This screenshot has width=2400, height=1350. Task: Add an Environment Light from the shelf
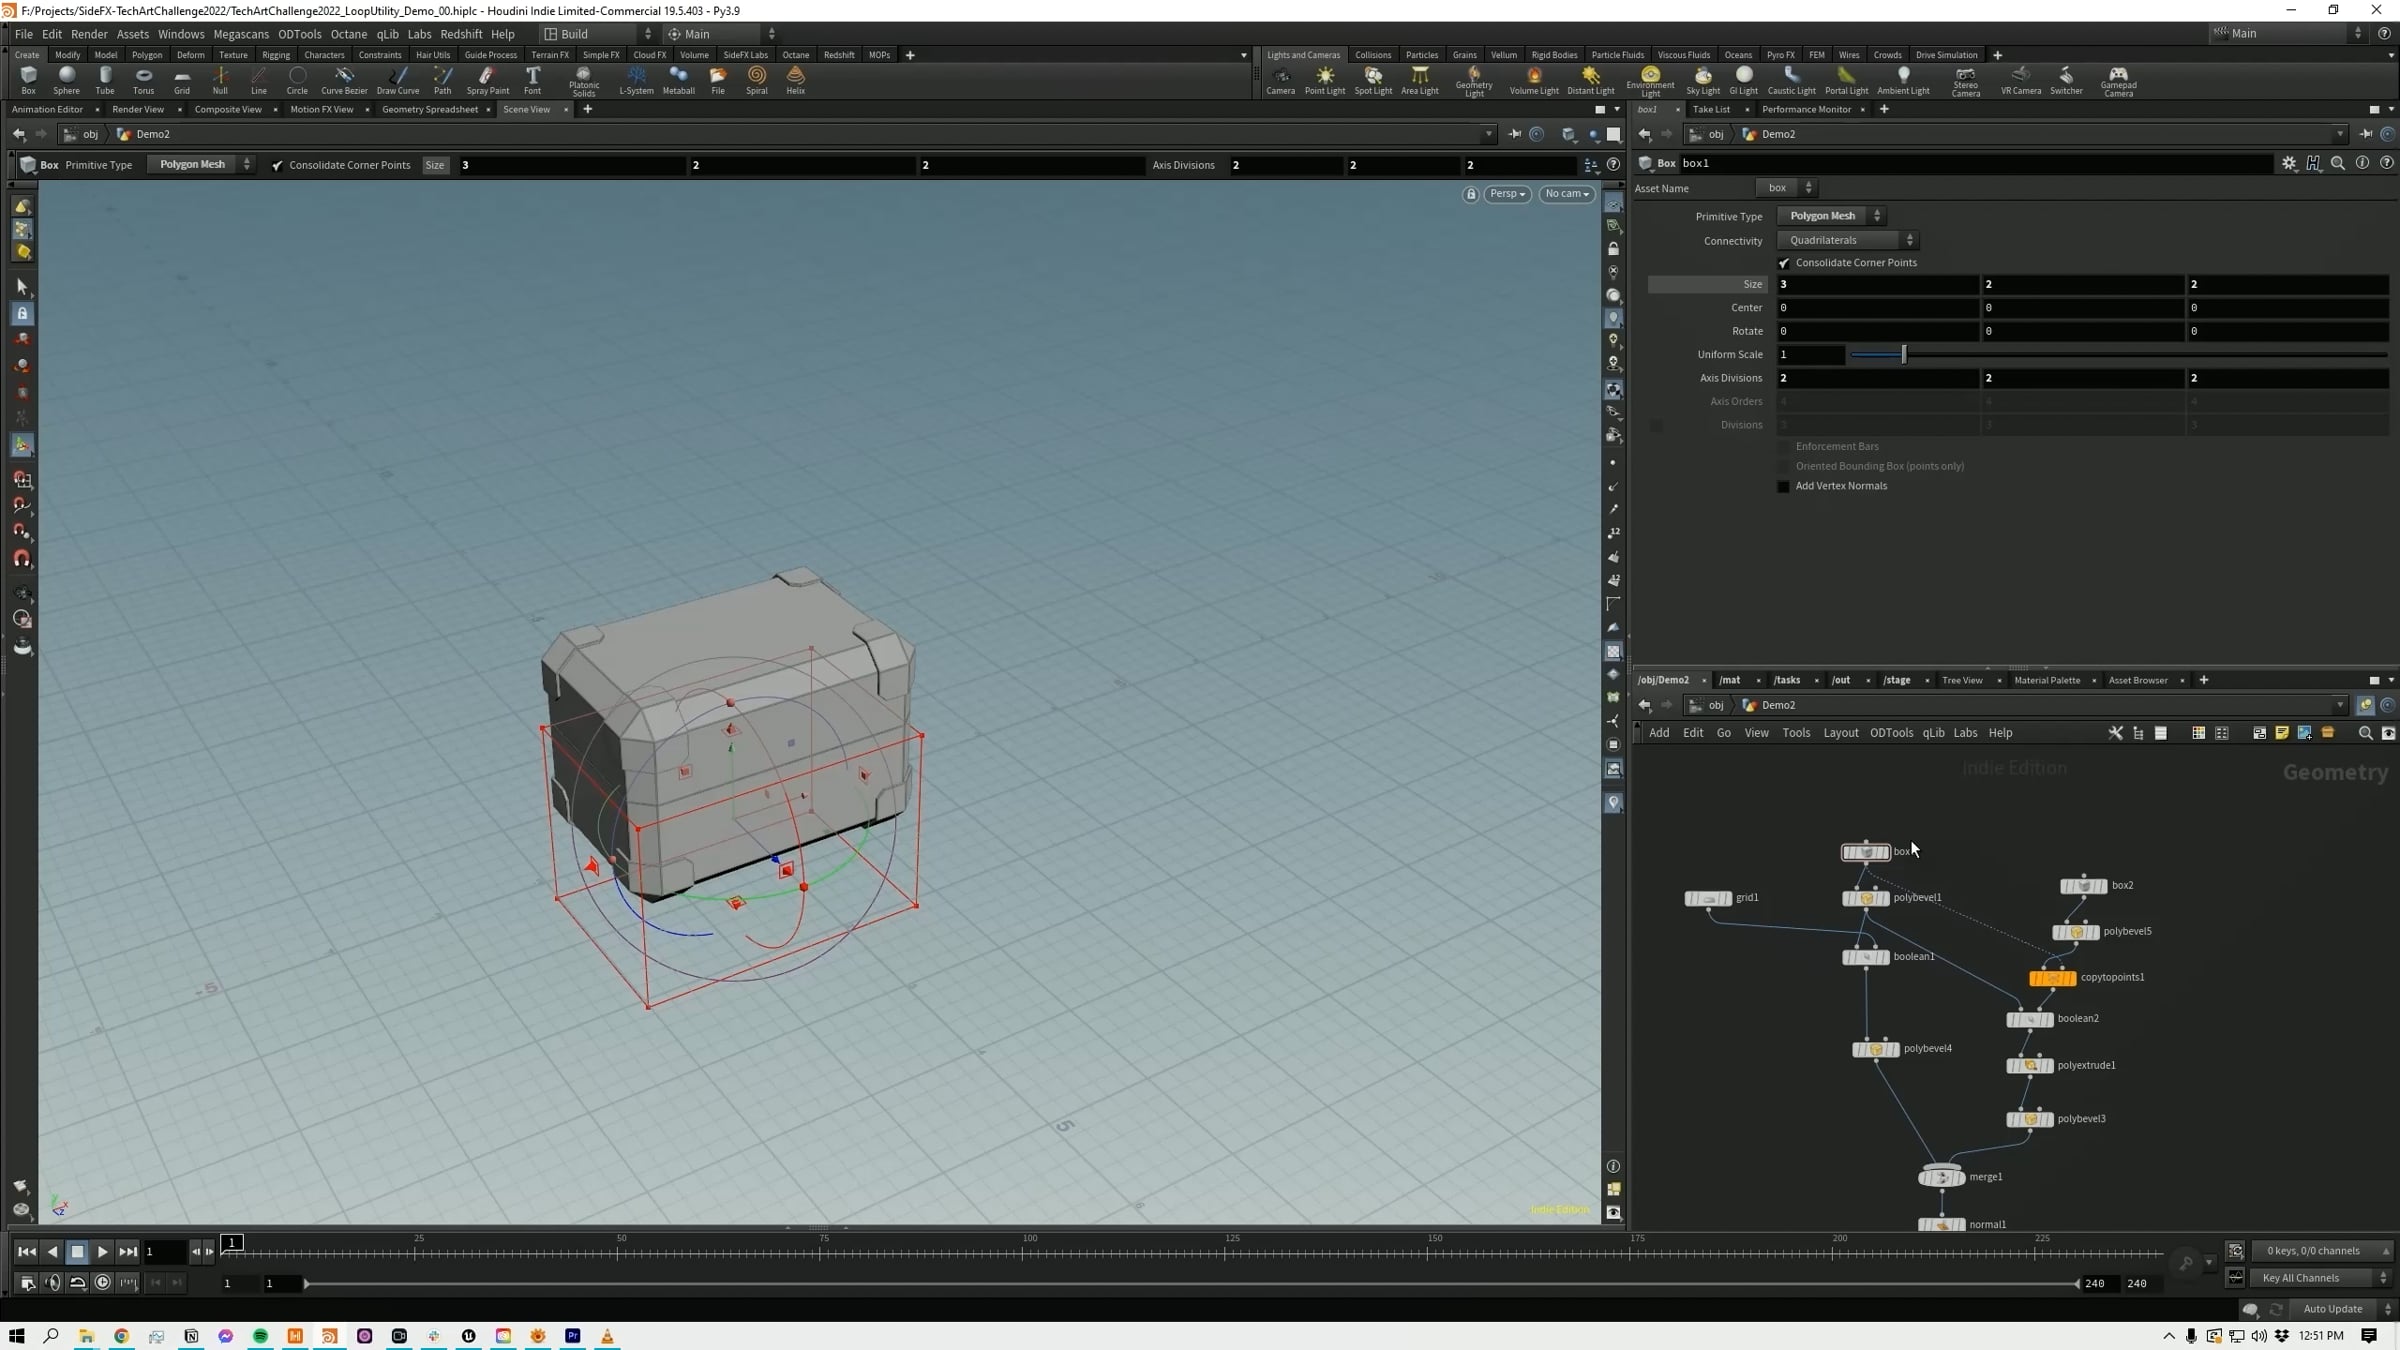click(x=1650, y=81)
